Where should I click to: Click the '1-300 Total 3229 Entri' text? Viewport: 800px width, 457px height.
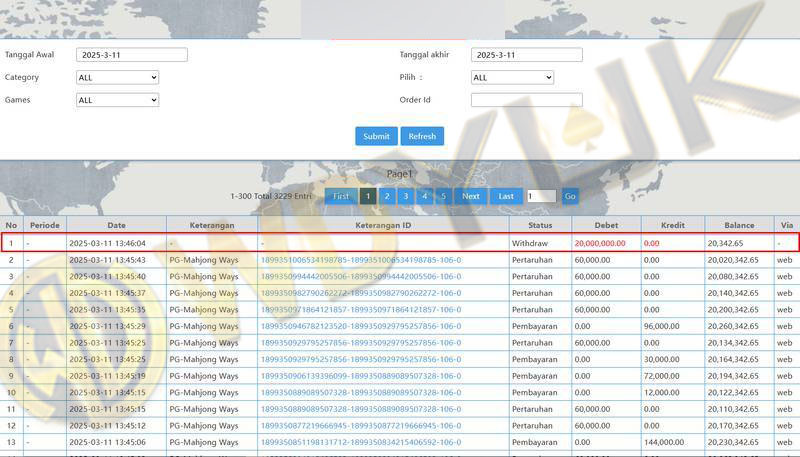(270, 196)
